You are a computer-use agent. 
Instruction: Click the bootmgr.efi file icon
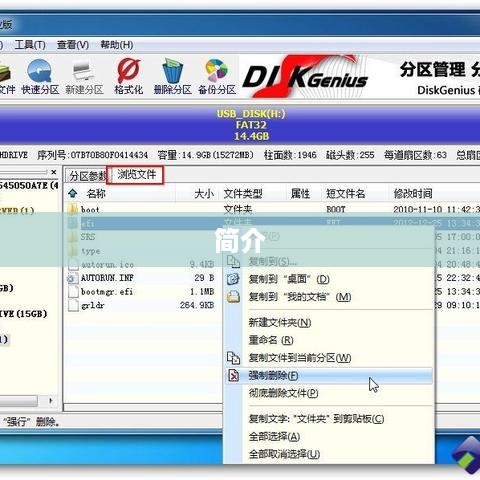(x=73, y=292)
